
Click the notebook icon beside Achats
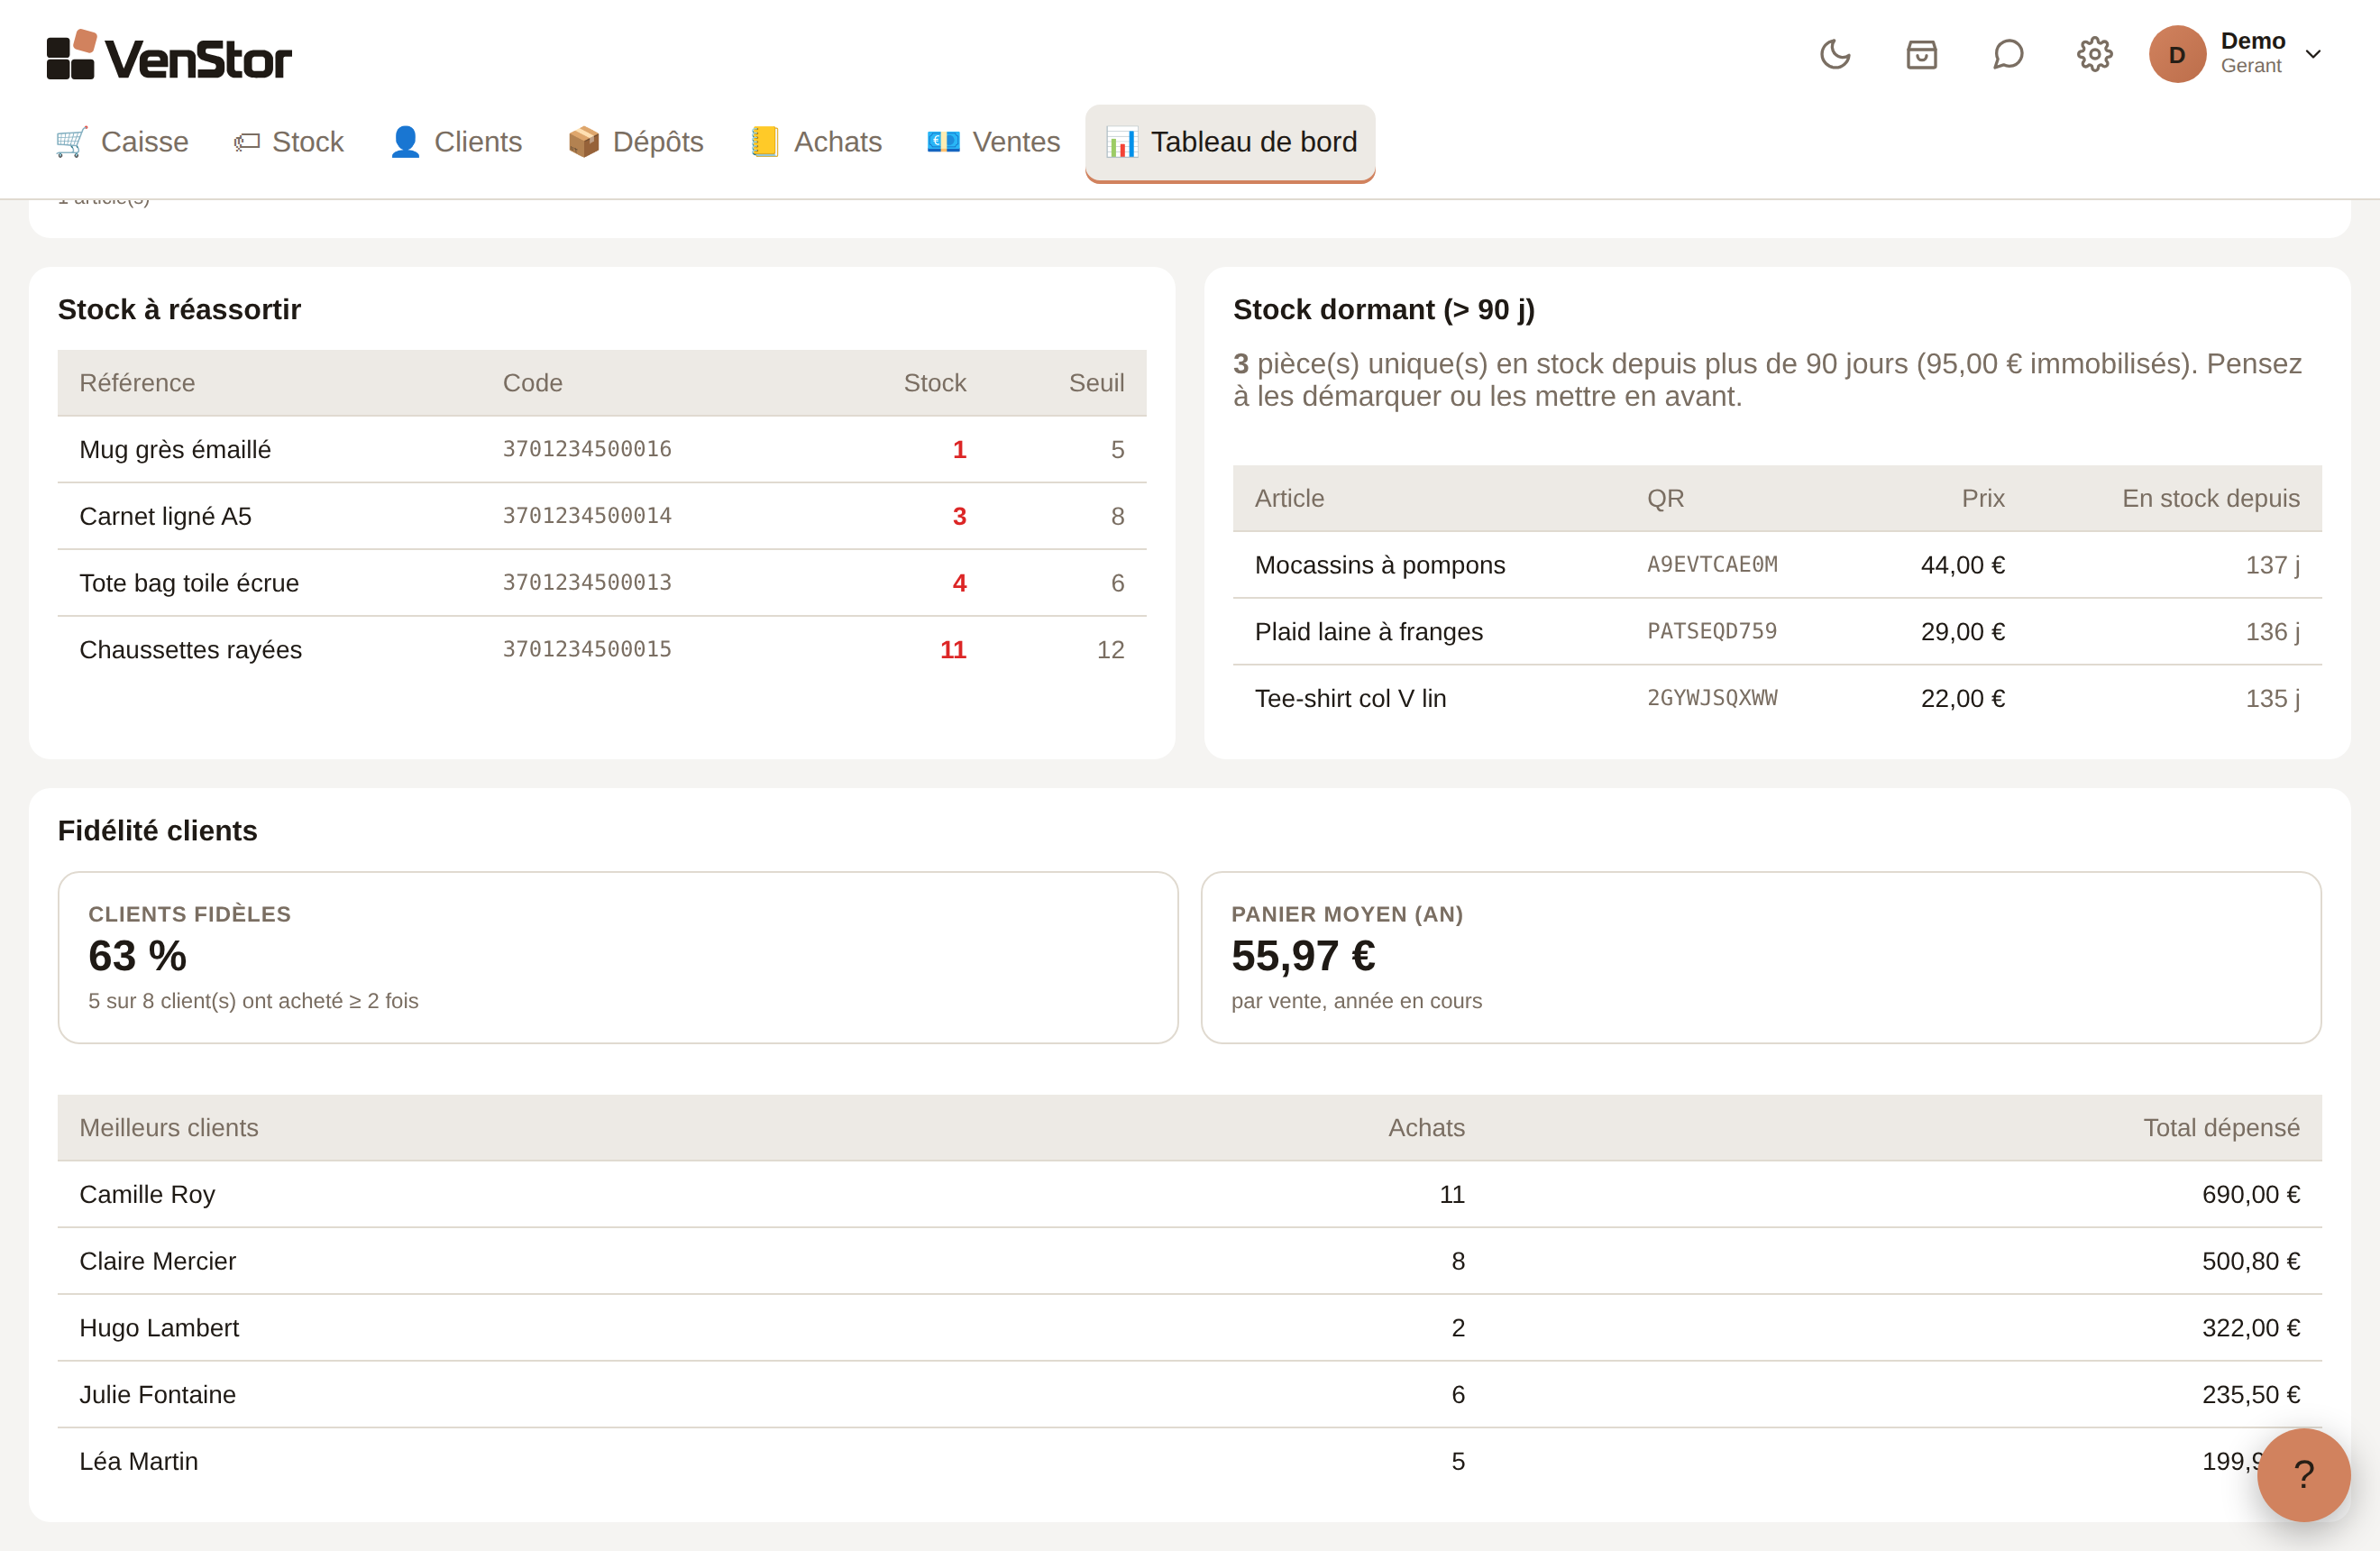click(x=764, y=142)
